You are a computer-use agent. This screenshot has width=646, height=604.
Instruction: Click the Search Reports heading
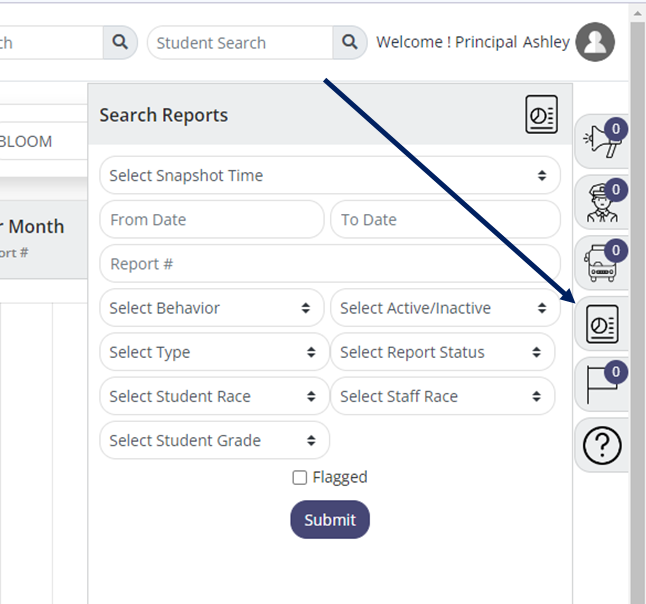tap(164, 115)
